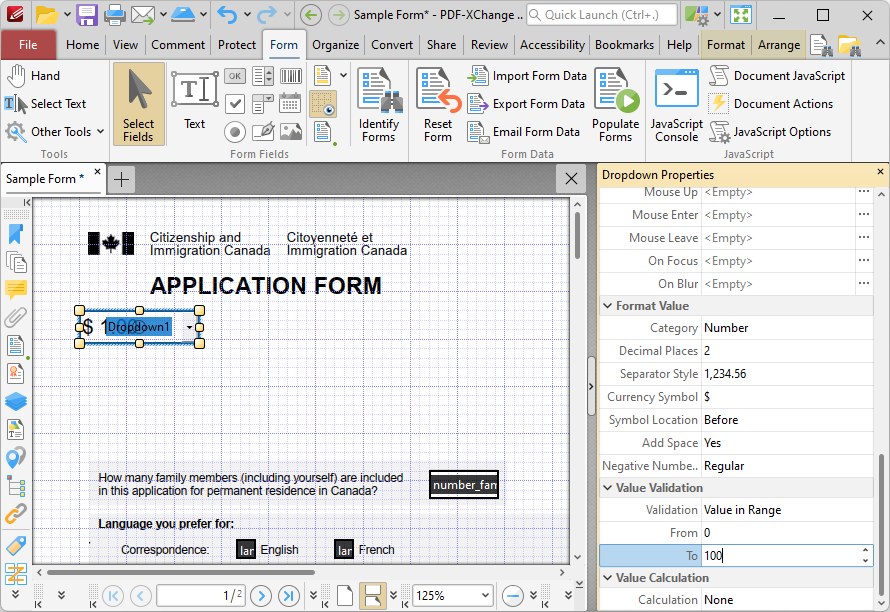Switch to the Organize ribbon tab
The image size is (890, 612).
click(x=335, y=45)
